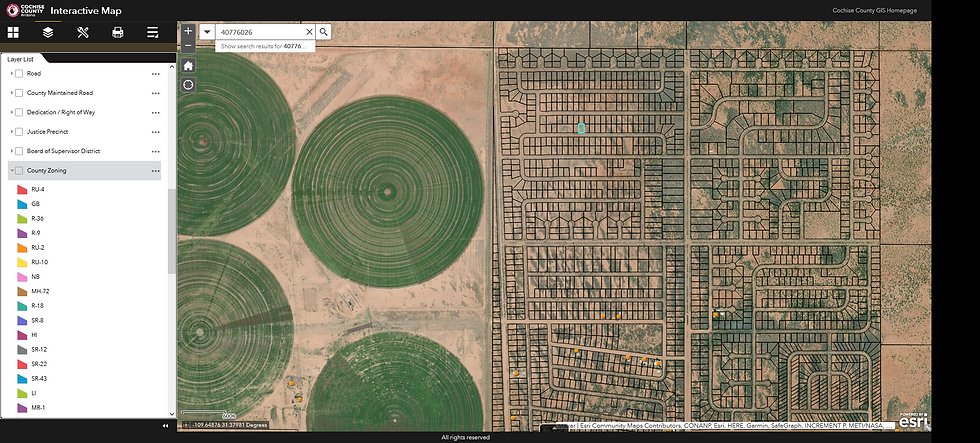
Task: Collapse the side panel arrows
Action: pyautogui.click(x=166, y=426)
